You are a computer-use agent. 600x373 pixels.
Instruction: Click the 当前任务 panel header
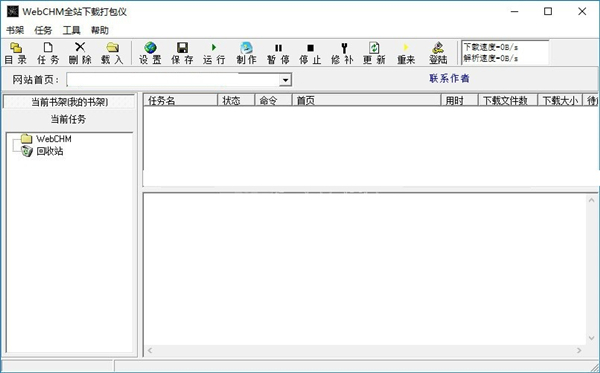tap(68, 119)
